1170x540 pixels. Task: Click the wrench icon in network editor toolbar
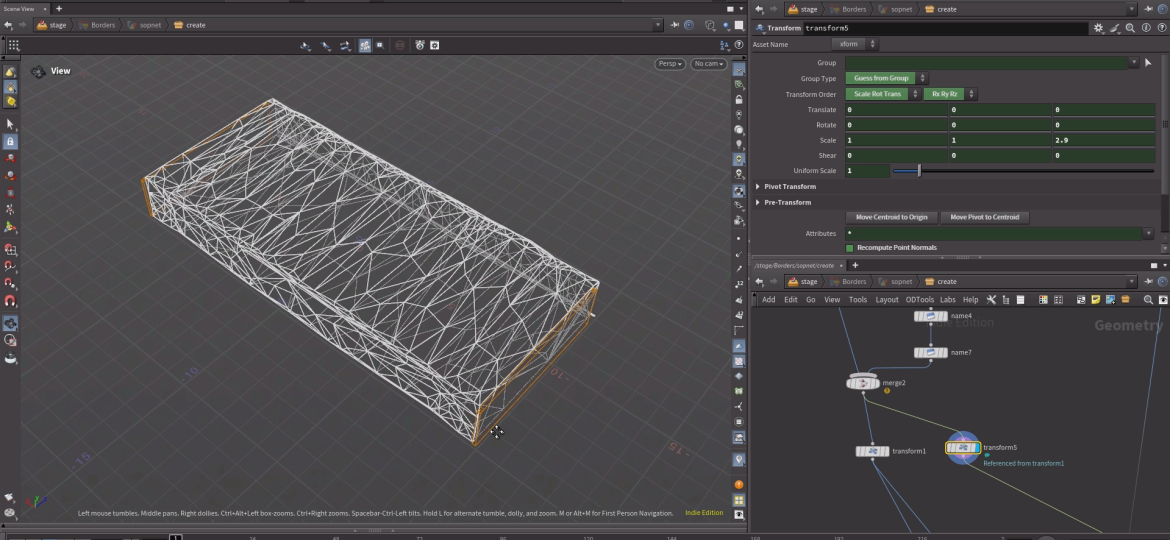[991, 300]
